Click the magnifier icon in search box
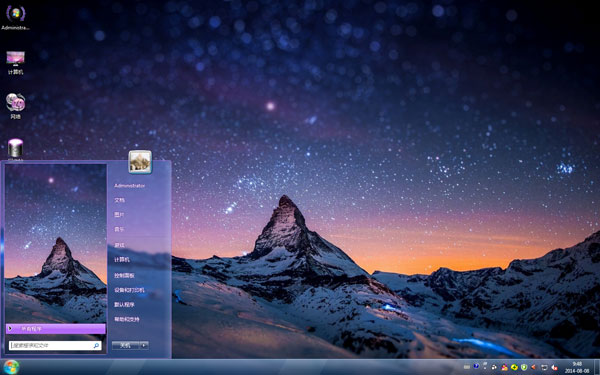 [x=96, y=346]
